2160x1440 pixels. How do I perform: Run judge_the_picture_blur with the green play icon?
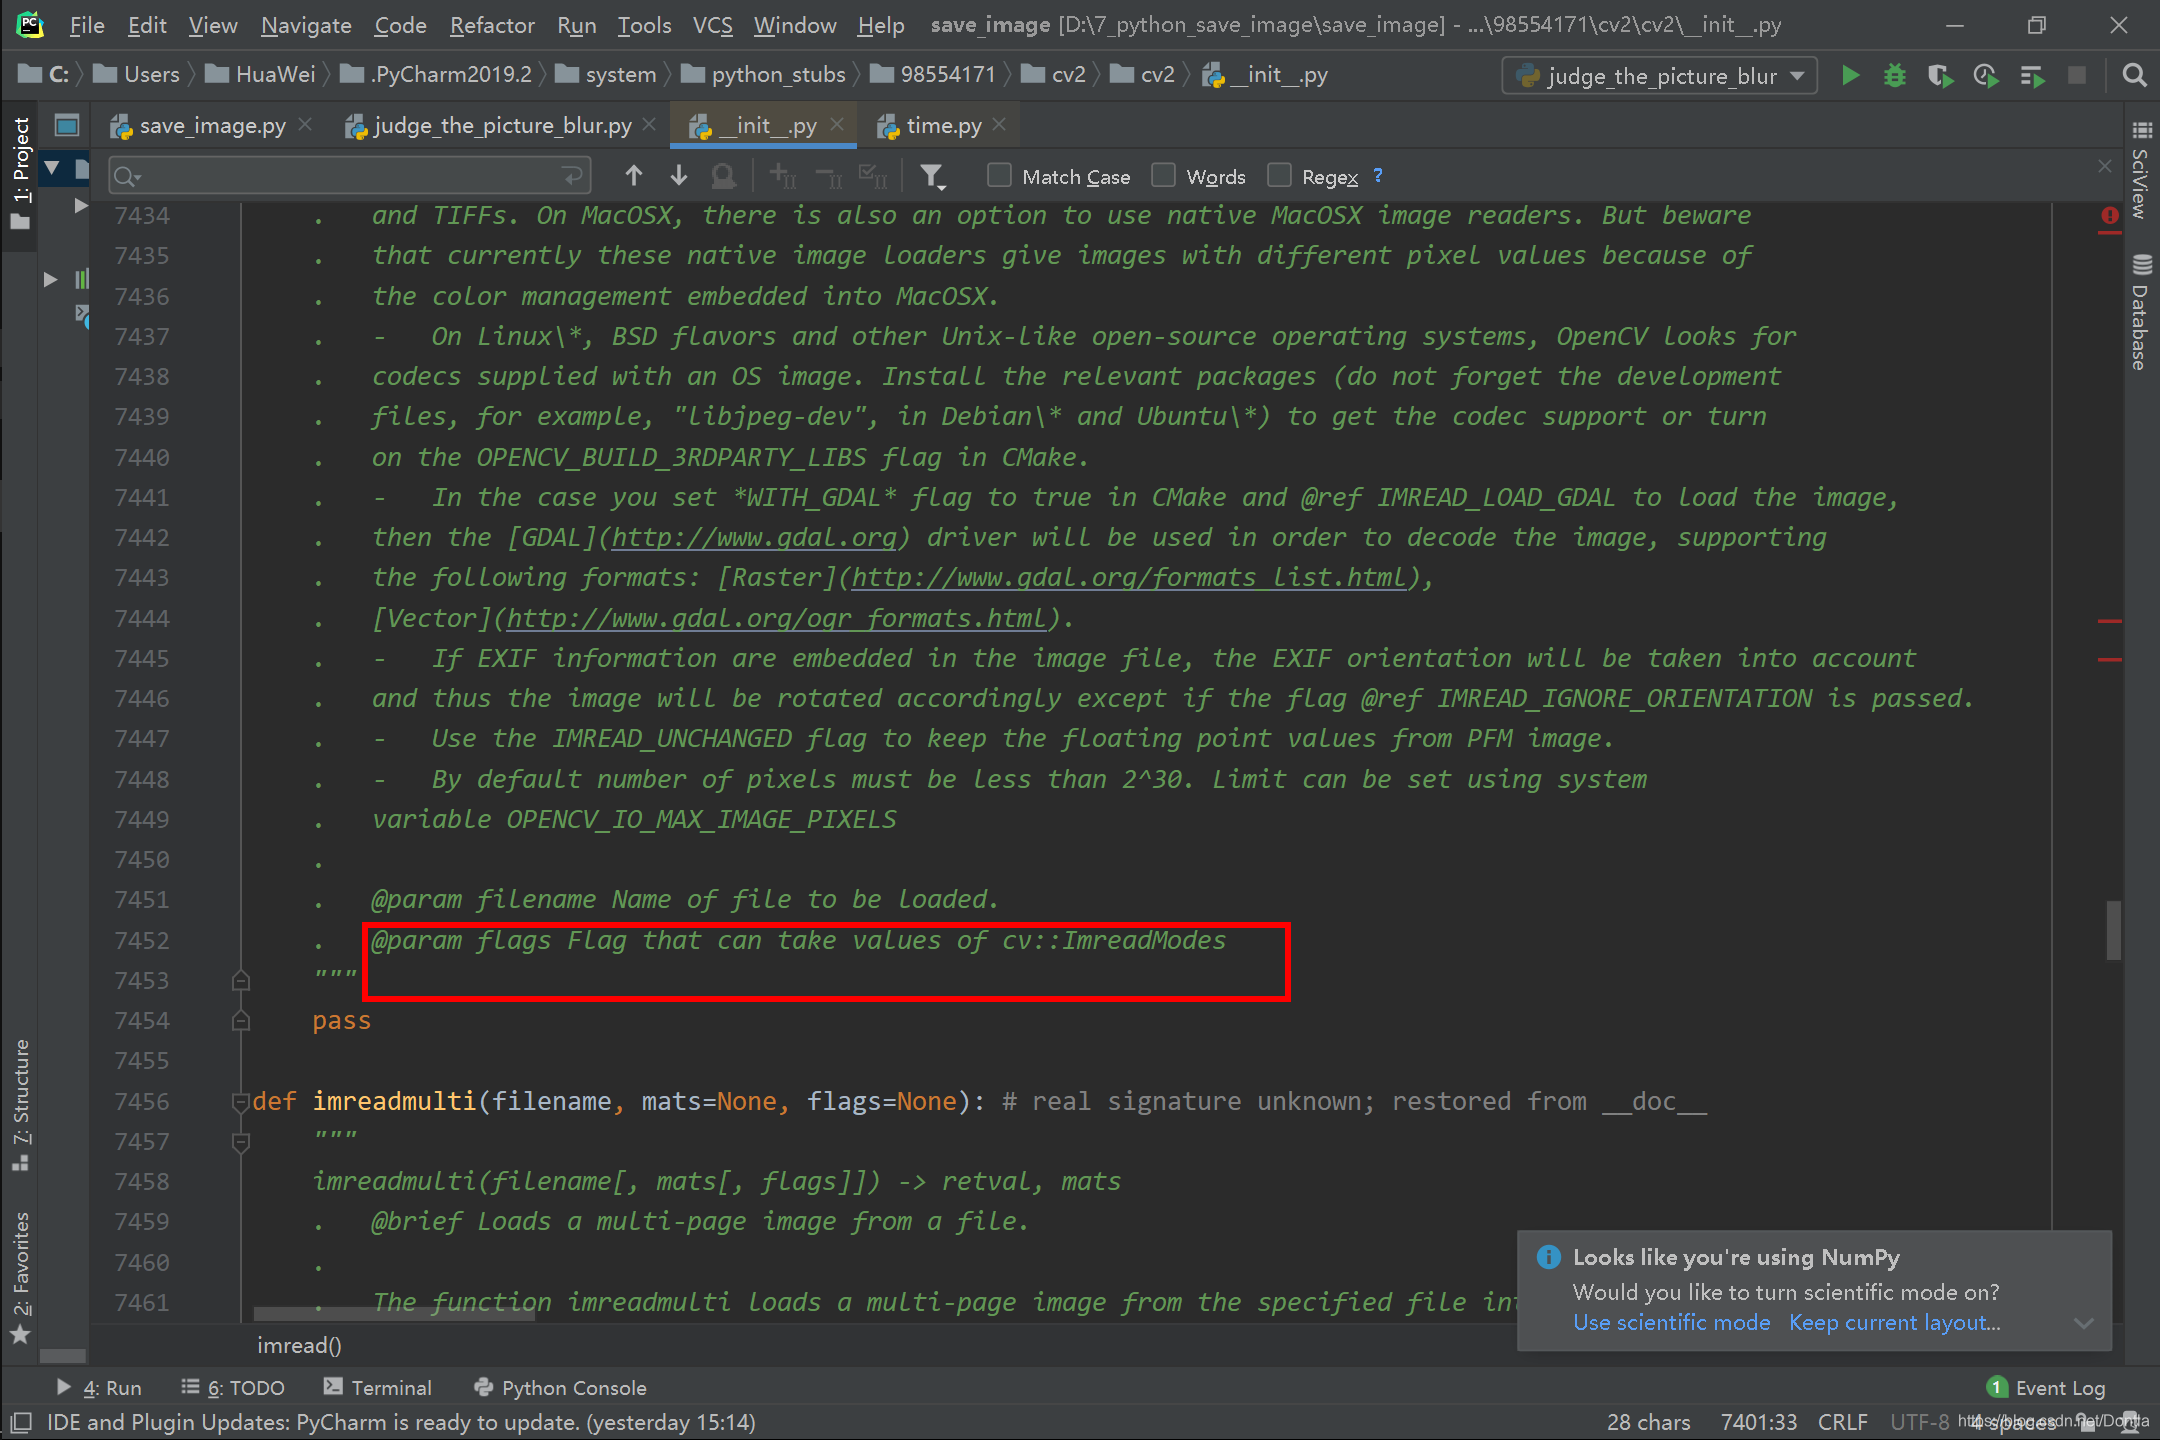point(1850,76)
